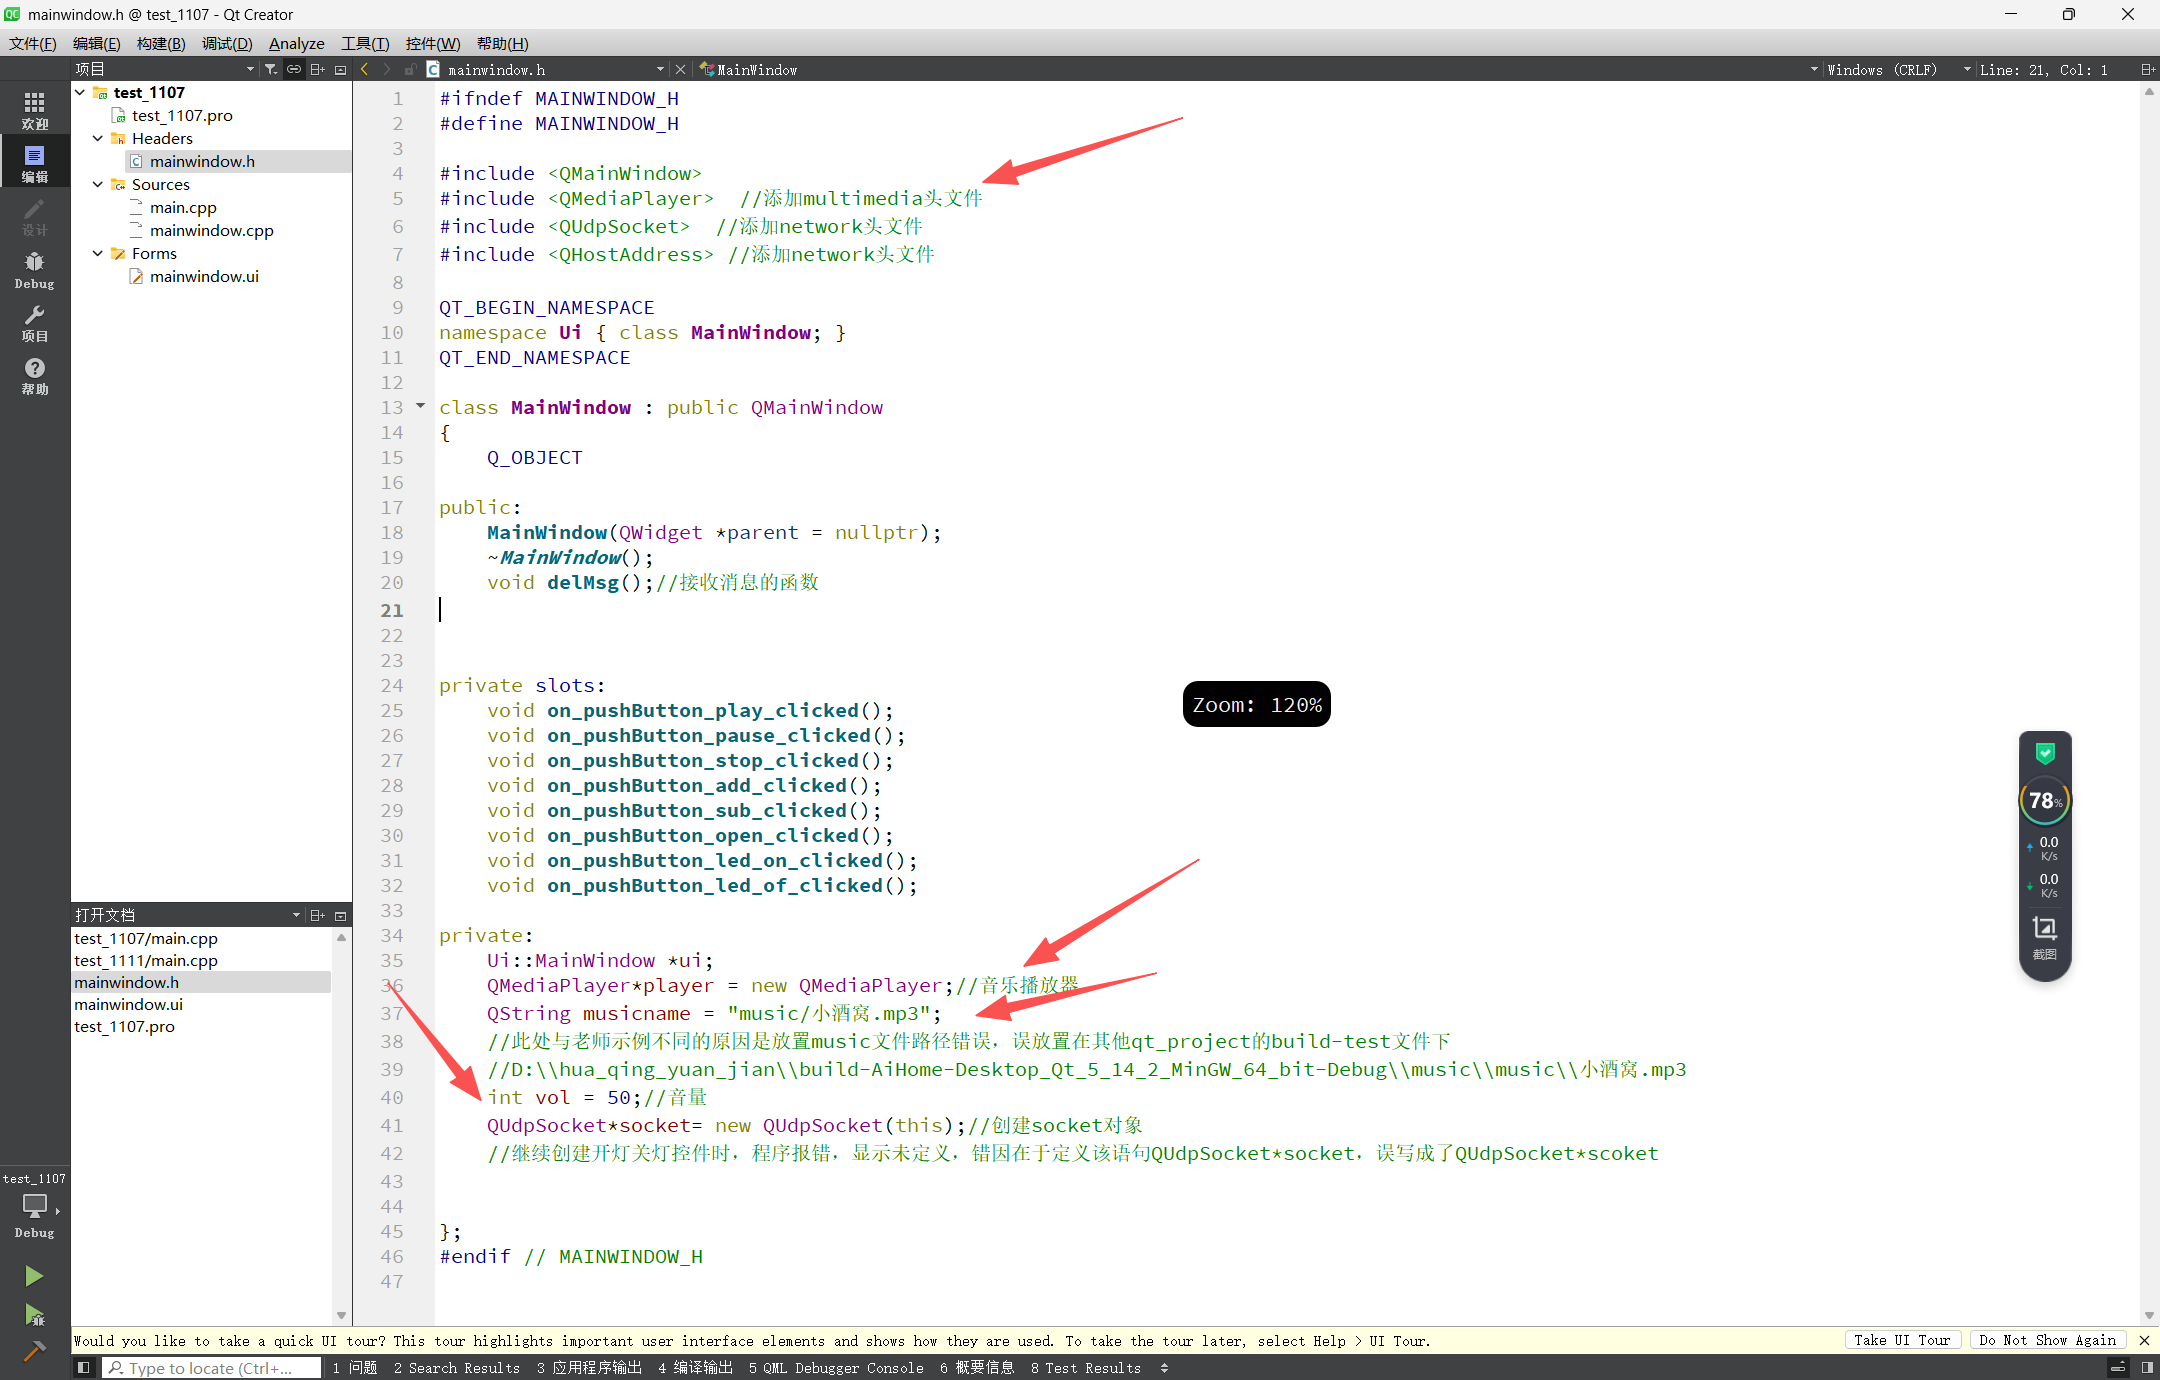Click the Take UI Tour button

coord(1901,1340)
